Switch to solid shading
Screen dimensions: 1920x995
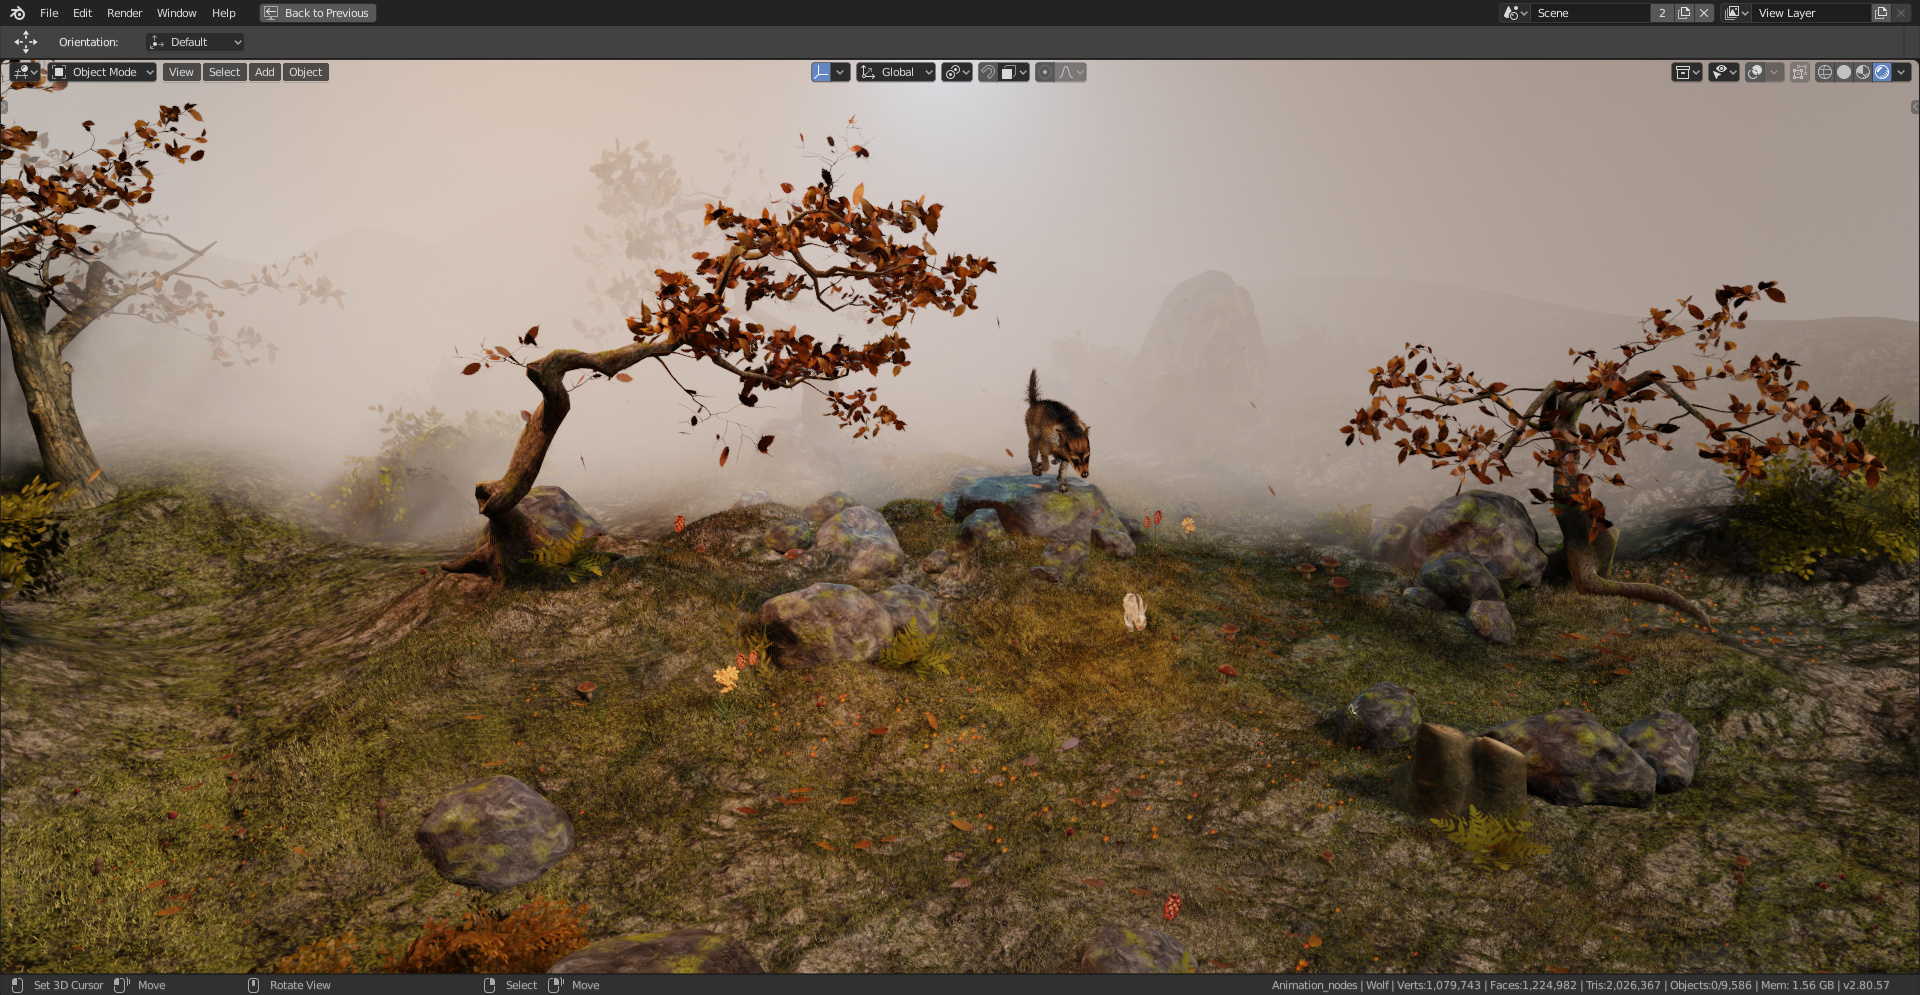(1844, 72)
